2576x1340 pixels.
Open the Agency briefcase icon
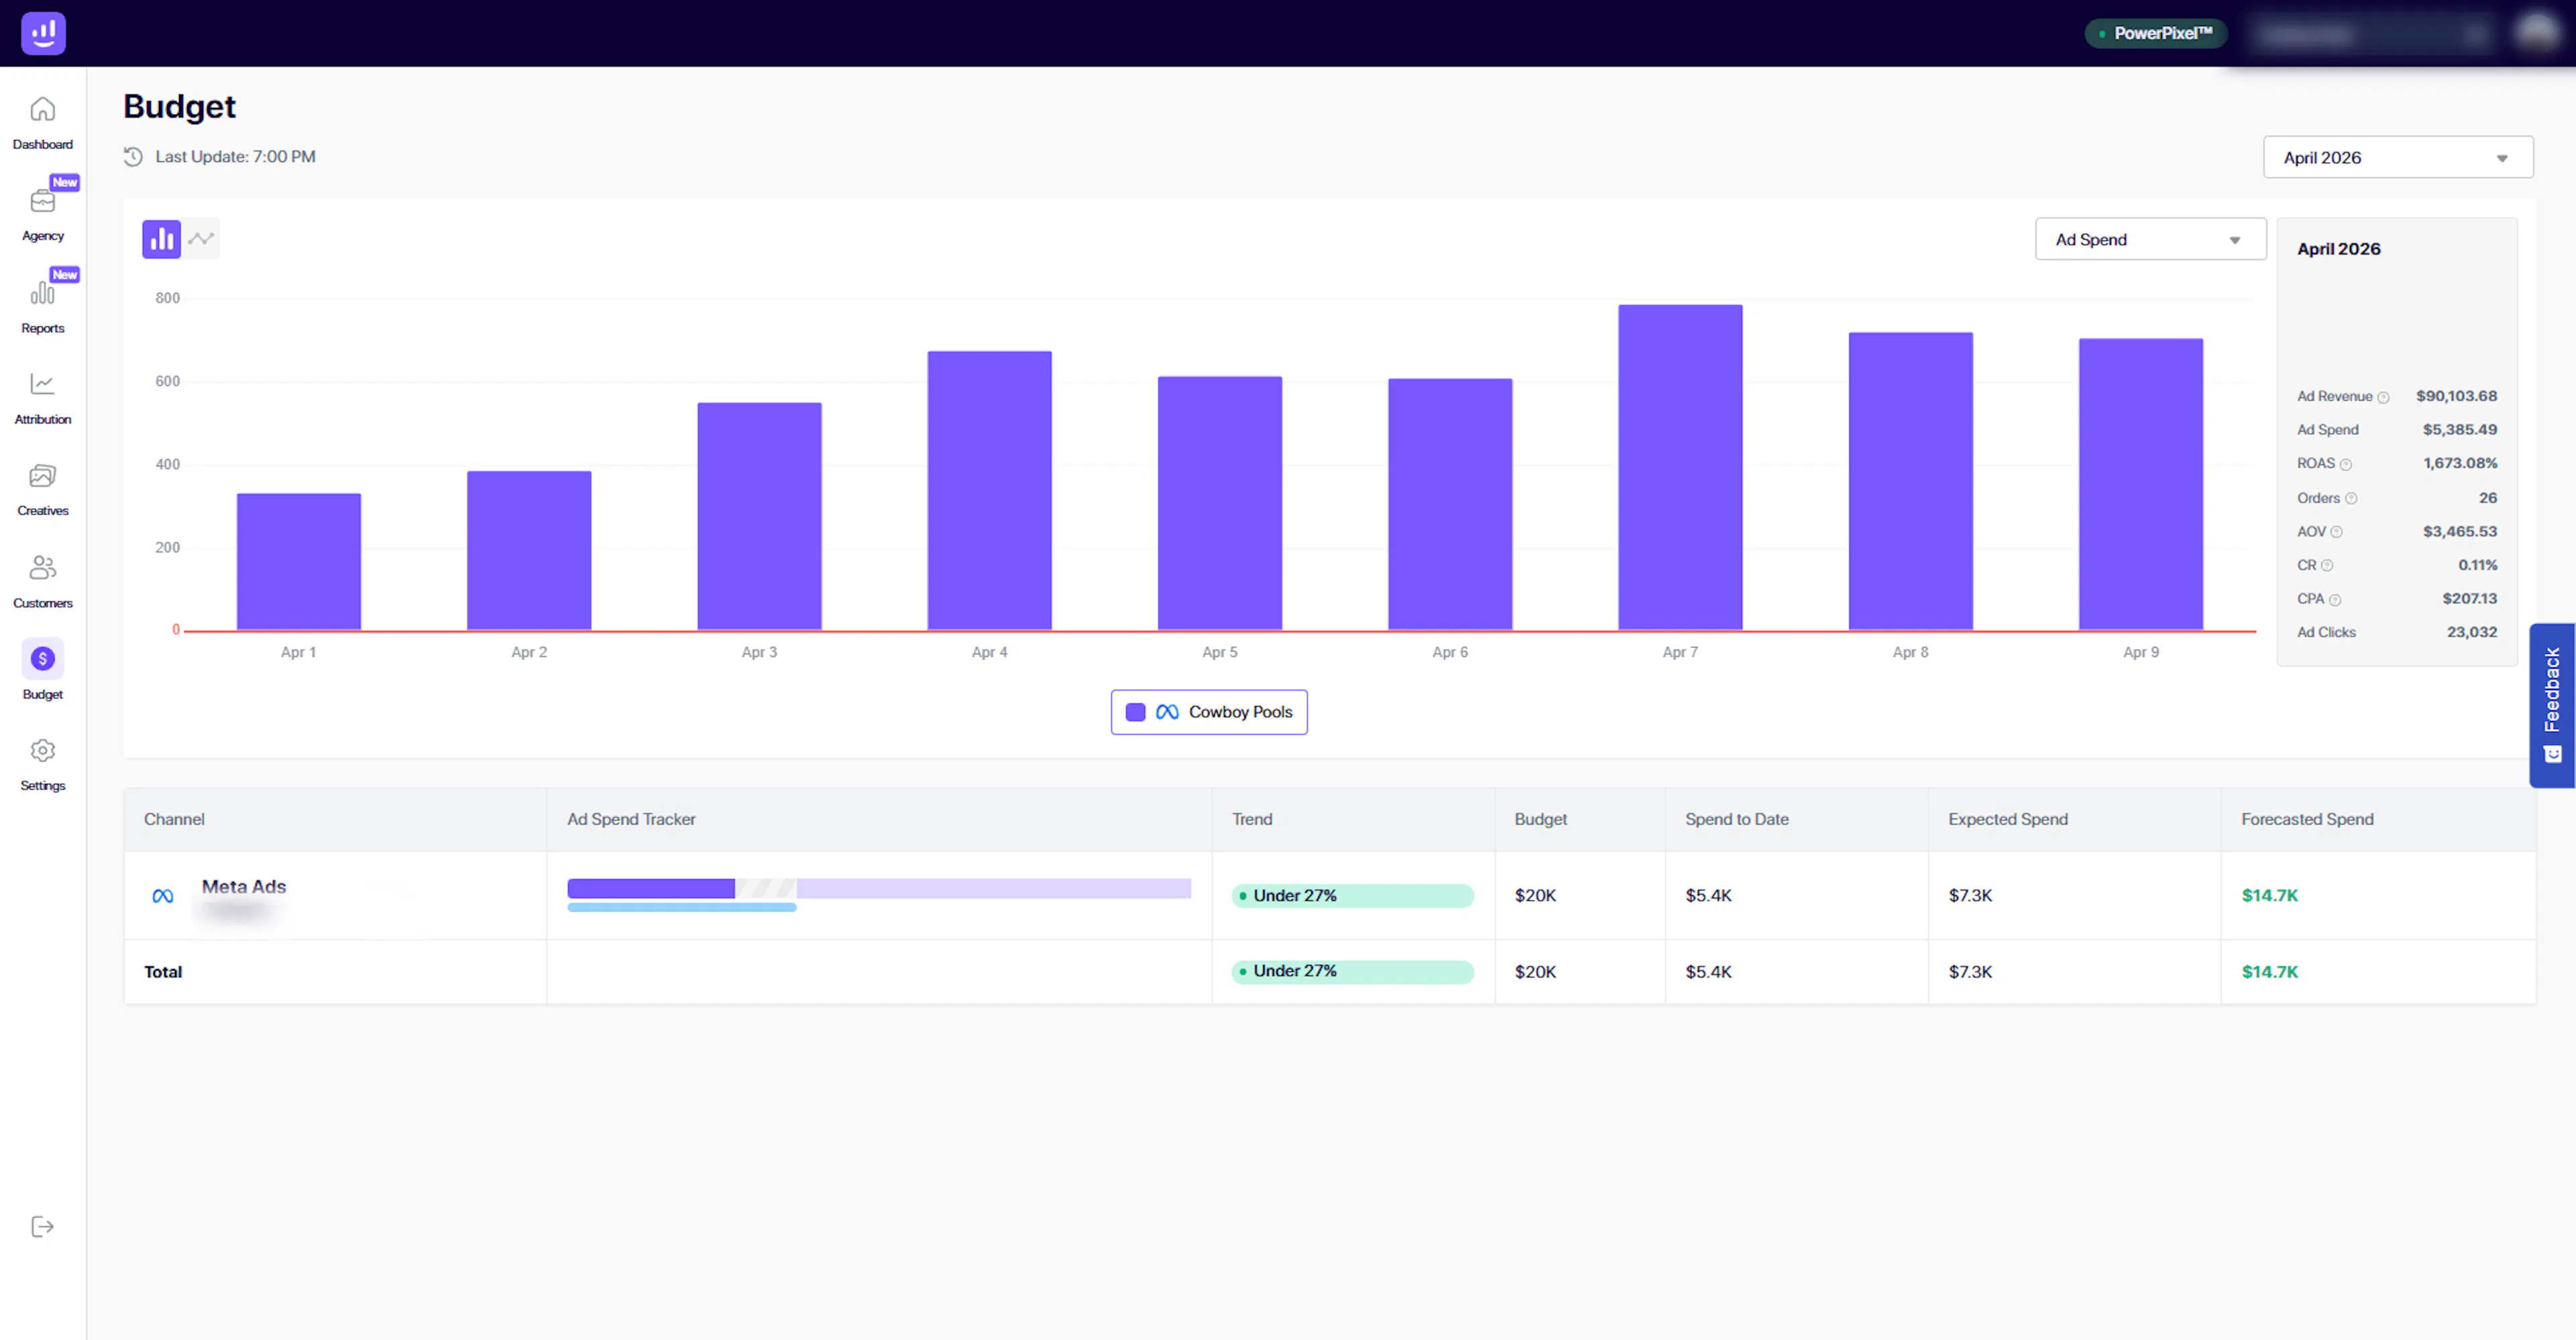click(x=42, y=202)
